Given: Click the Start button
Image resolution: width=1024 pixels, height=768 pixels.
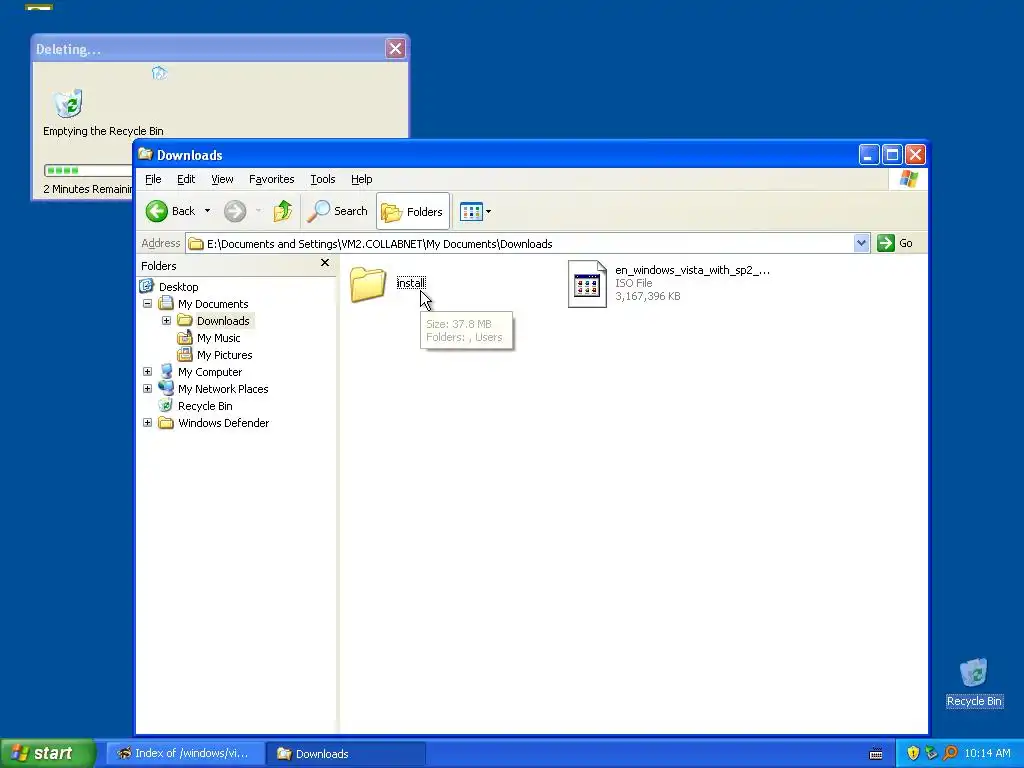Looking at the screenshot, I should tap(47, 753).
